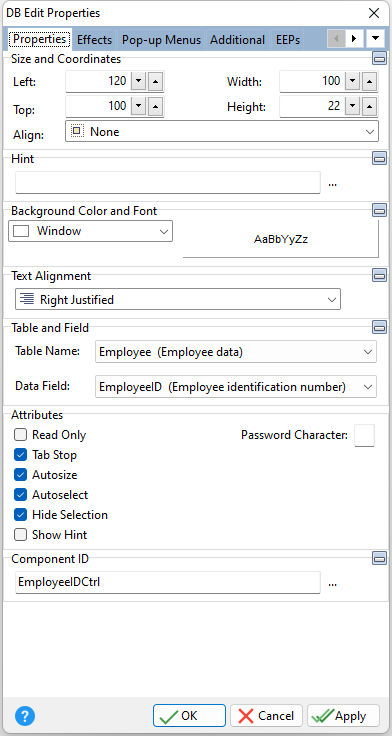The width and height of the screenshot is (392, 736).
Task: Collapse the Component ID section
Action: 379,559
